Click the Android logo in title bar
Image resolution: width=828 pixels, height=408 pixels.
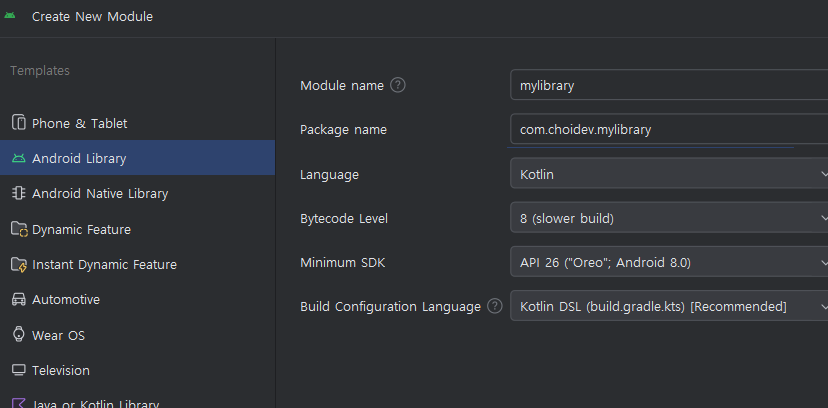click(12, 17)
